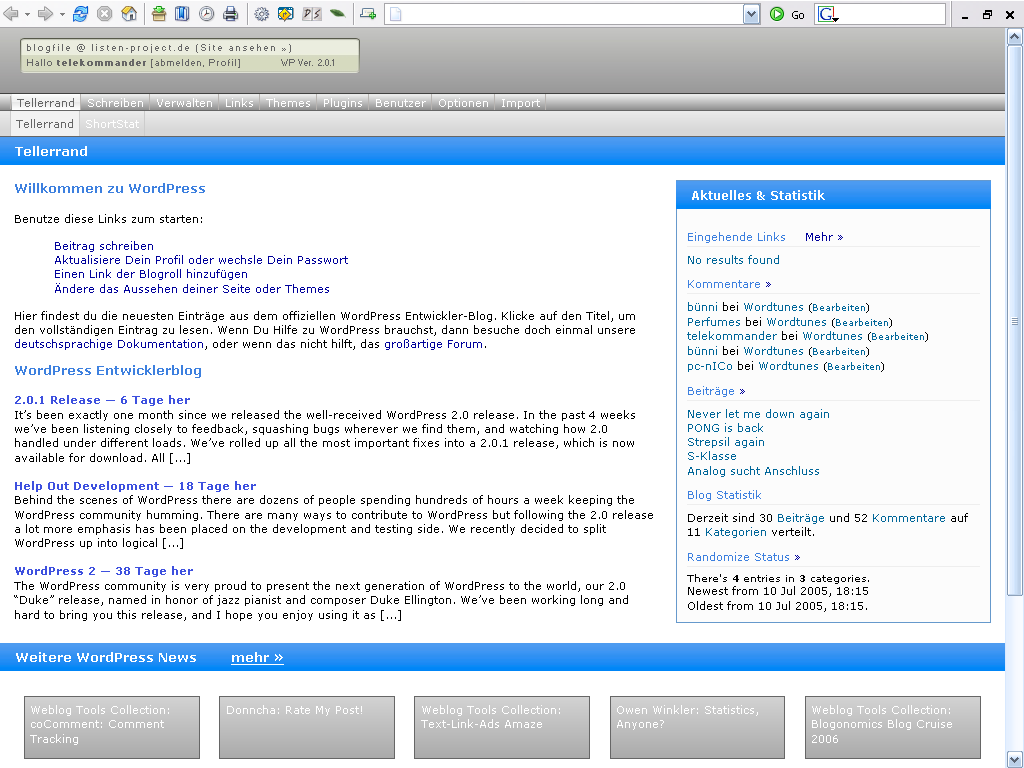Switch to the ShortStat submenu tab
Image resolution: width=1024 pixels, height=768 pixels.
pos(112,123)
